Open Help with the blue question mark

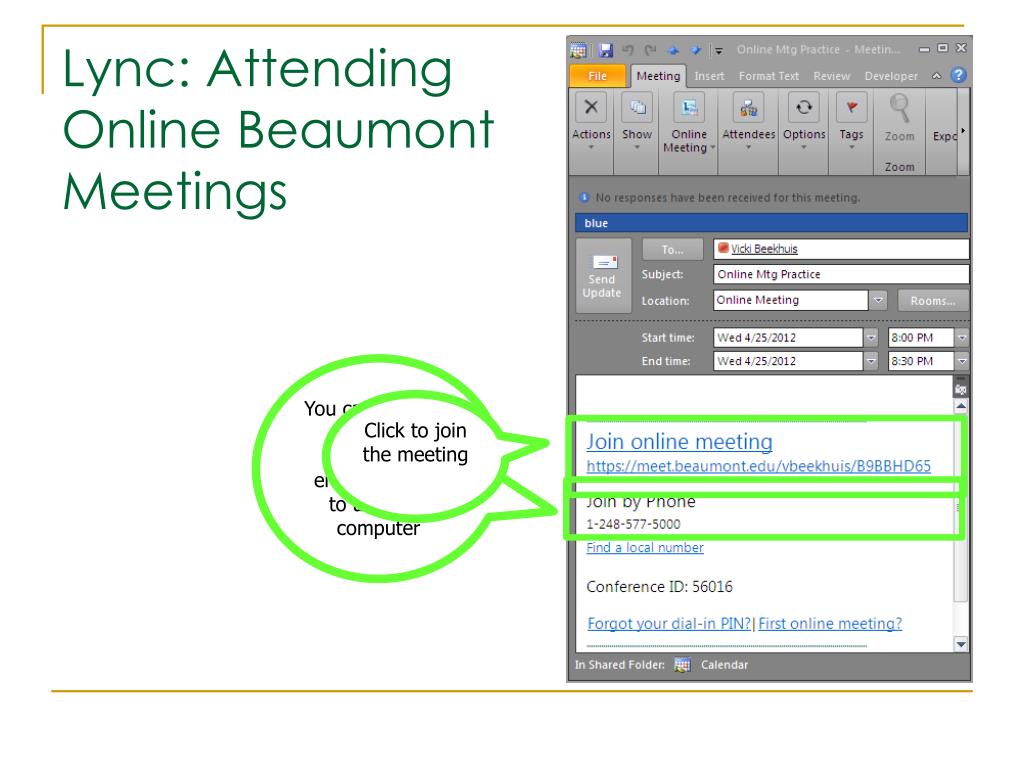click(958, 75)
